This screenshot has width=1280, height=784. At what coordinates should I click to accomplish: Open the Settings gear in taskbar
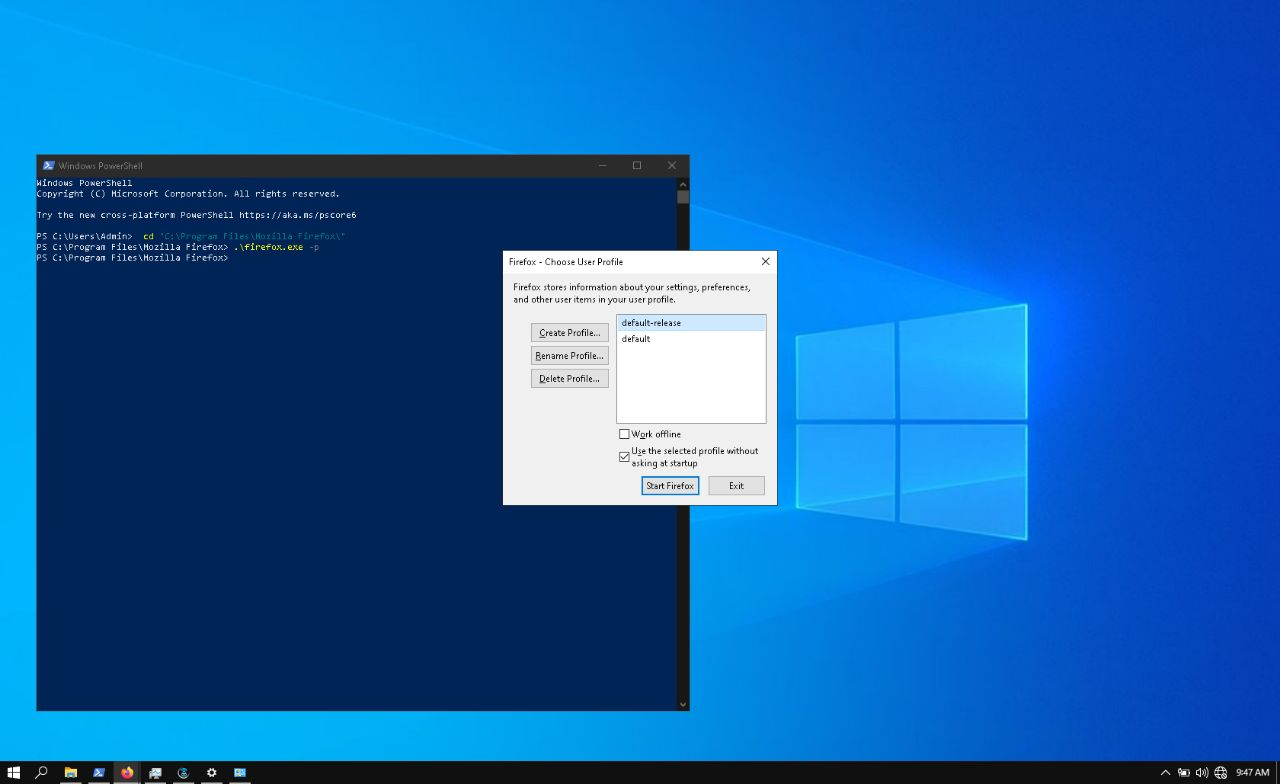click(212, 772)
